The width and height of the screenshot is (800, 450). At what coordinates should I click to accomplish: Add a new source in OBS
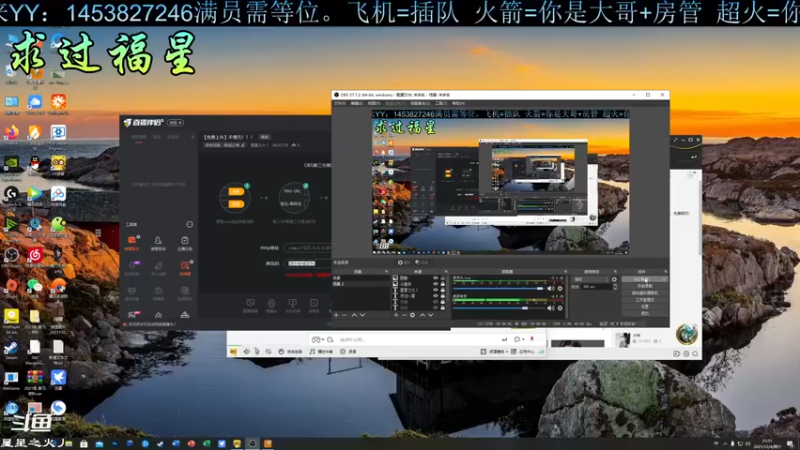(396, 315)
